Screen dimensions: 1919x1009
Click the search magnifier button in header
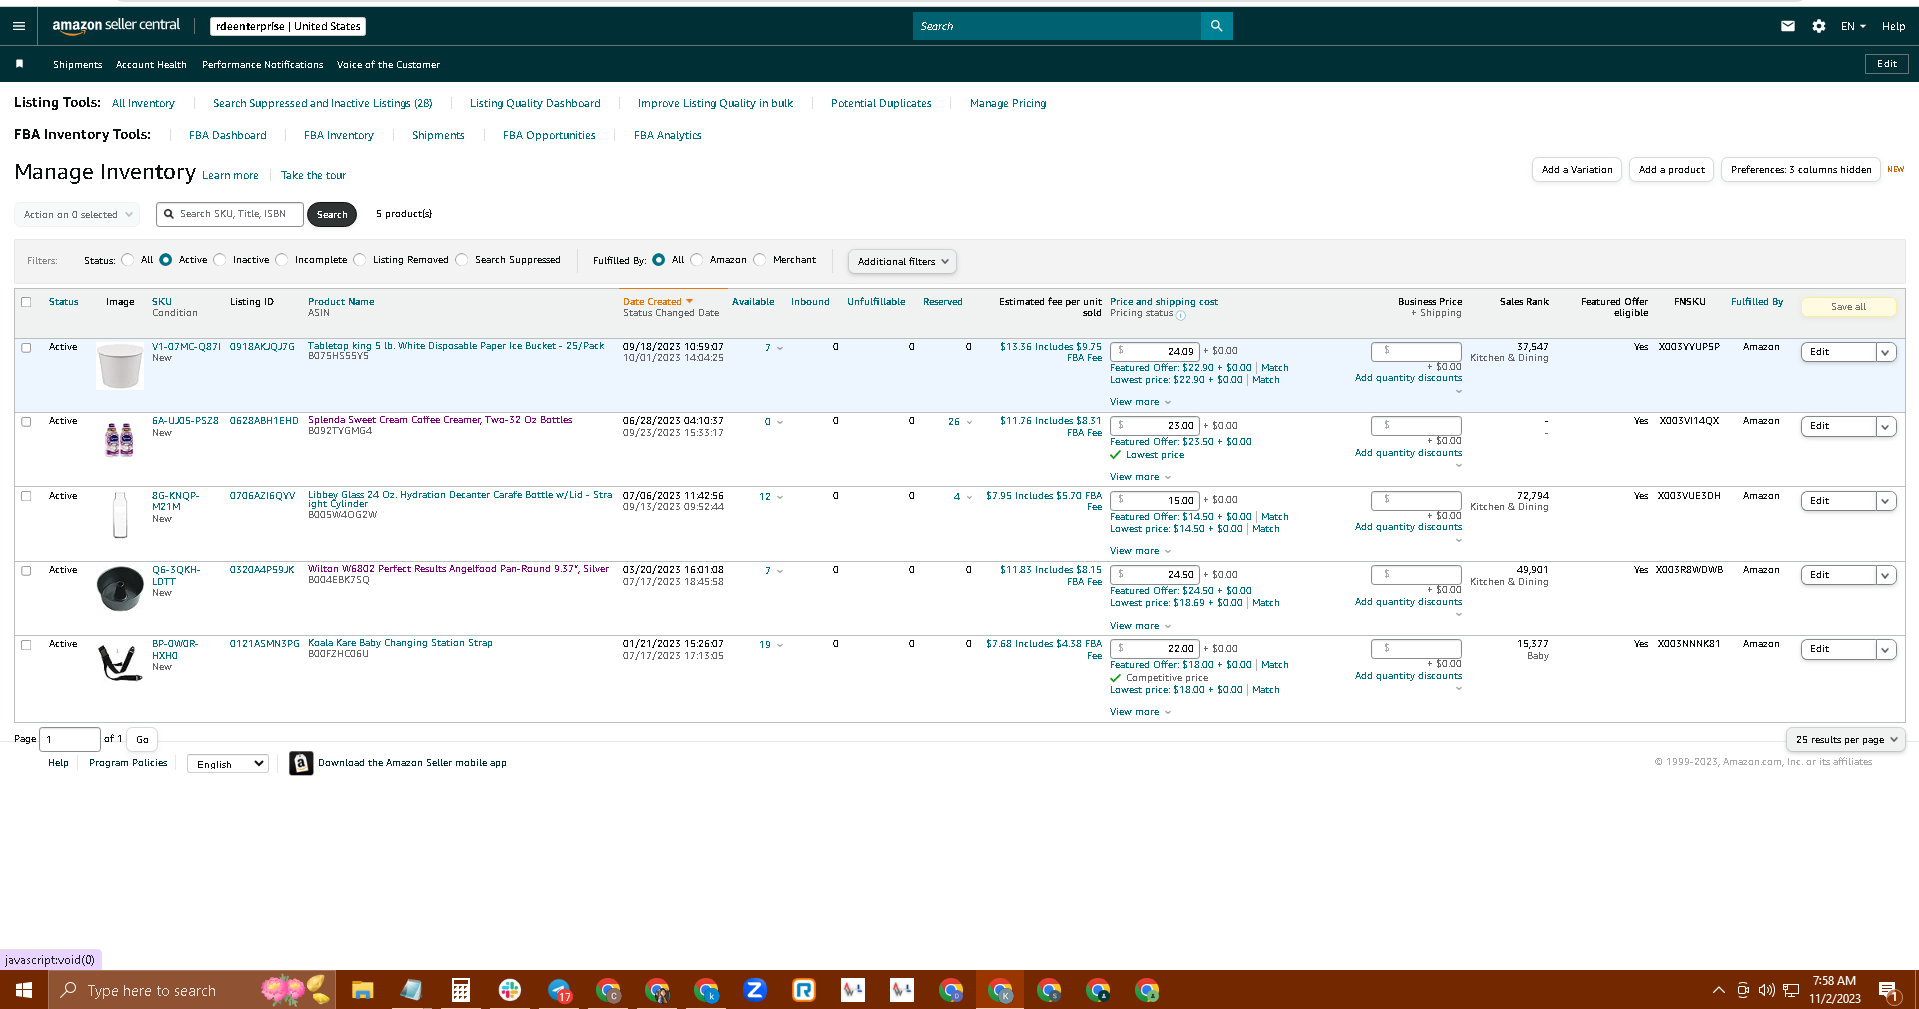click(1216, 26)
